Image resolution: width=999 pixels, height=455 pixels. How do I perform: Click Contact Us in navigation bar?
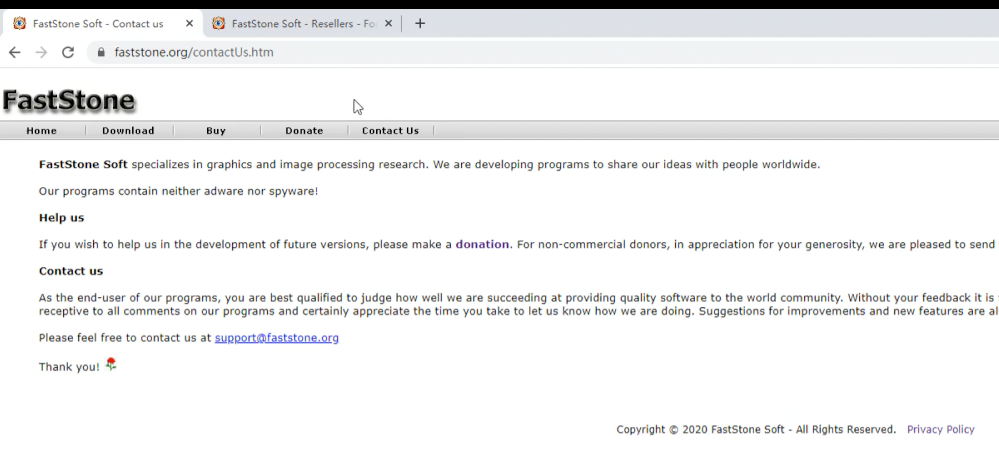click(x=390, y=131)
